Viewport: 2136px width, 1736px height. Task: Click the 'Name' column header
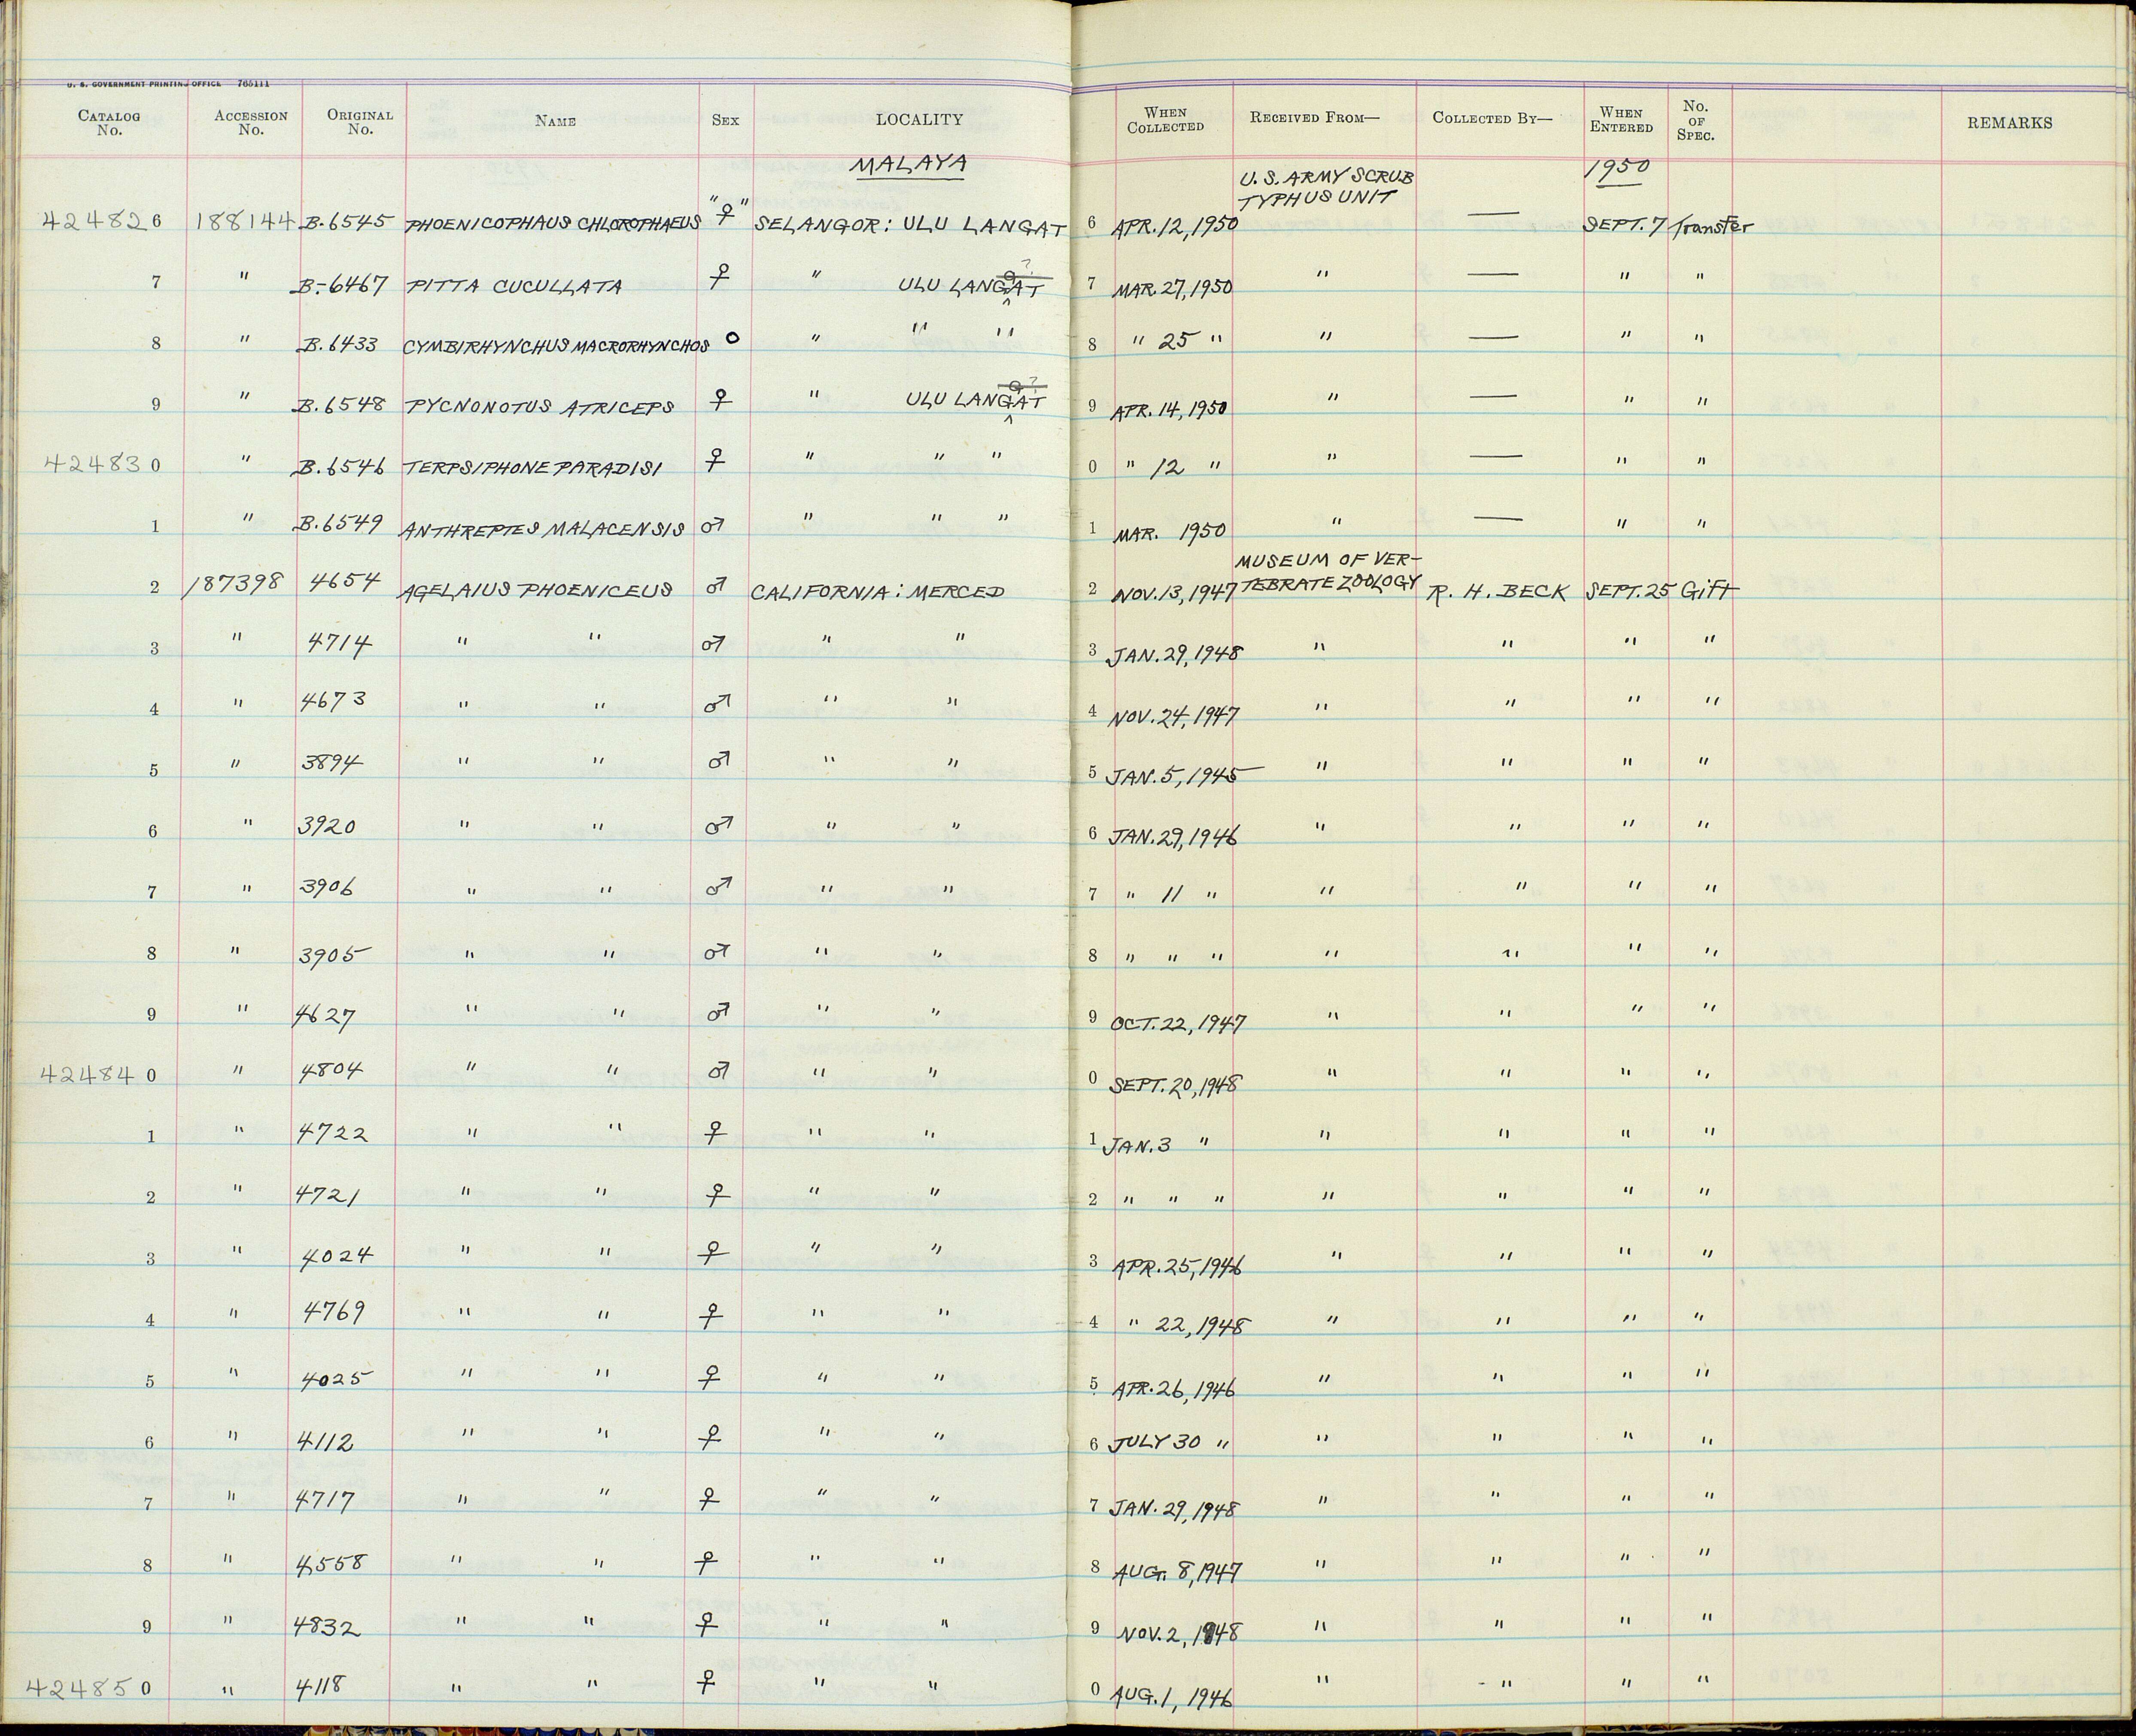[x=555, y=121]
